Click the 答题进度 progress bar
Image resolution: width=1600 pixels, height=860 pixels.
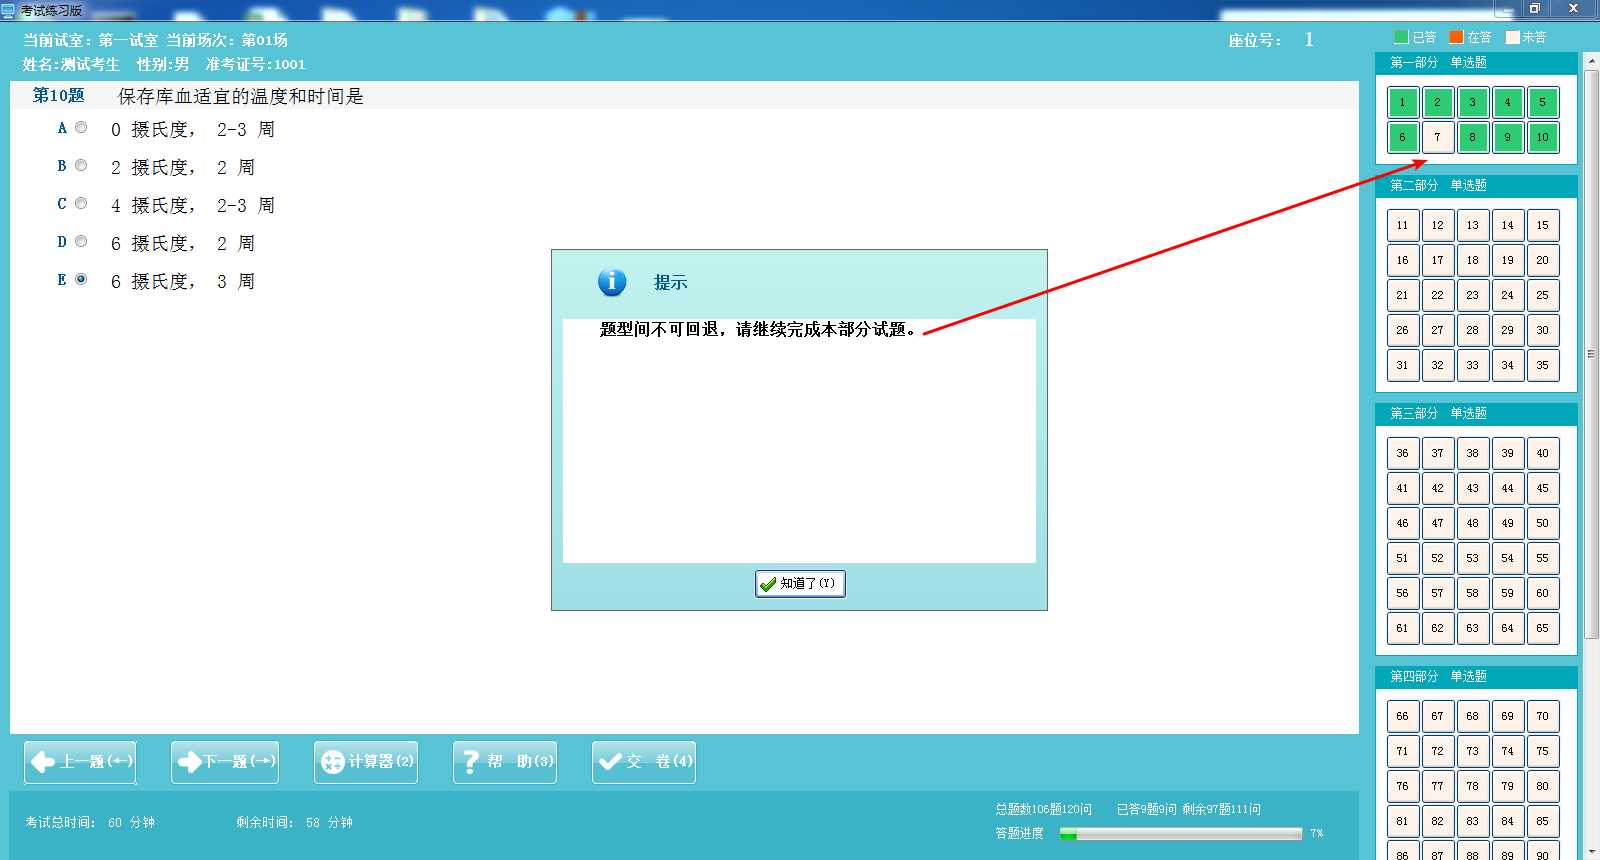(x=1181, y=833)
